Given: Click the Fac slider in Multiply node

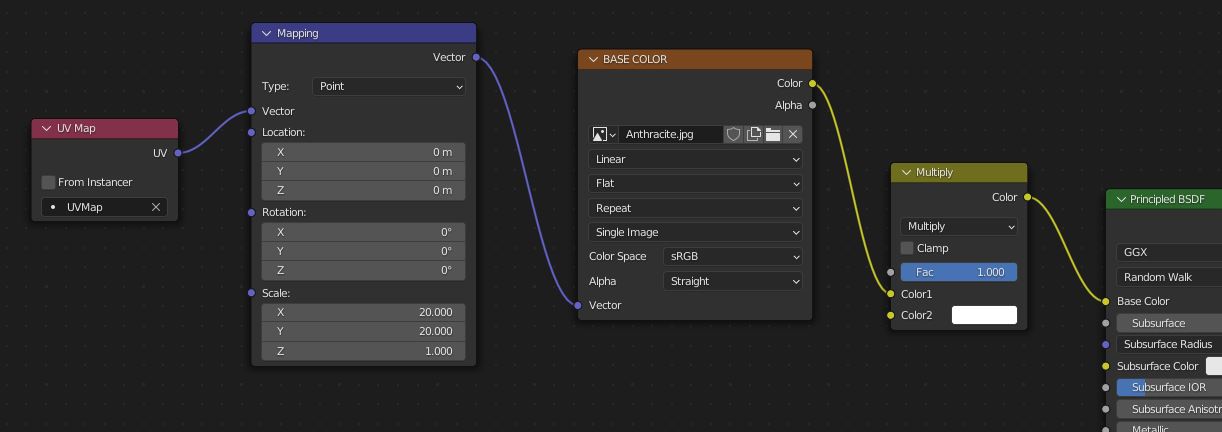Looking at the screenshot, I should 959,272.
